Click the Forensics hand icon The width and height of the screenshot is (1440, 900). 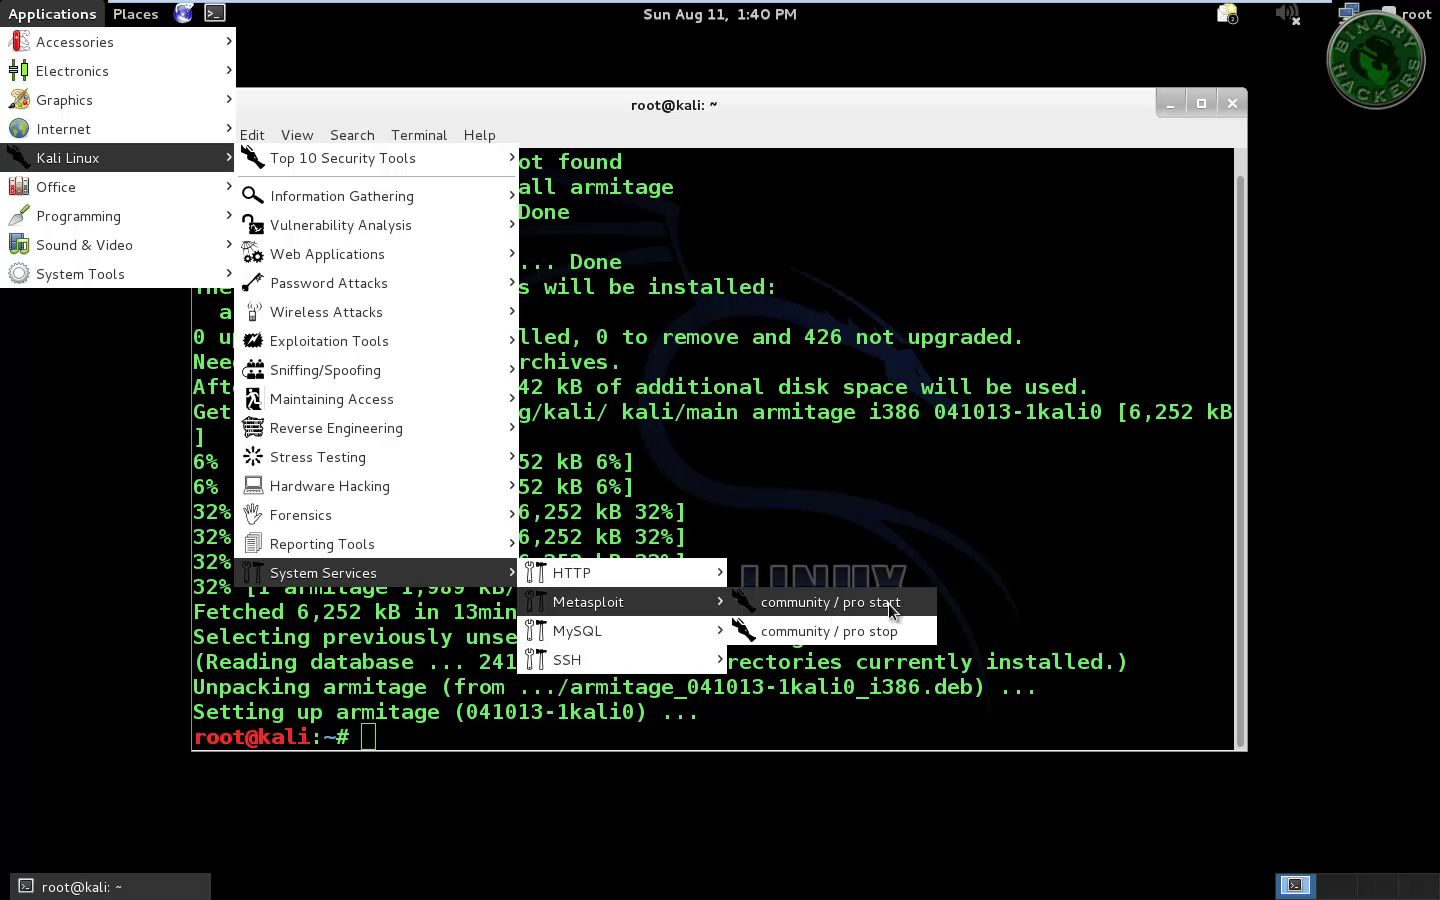(x=253, y=515)
